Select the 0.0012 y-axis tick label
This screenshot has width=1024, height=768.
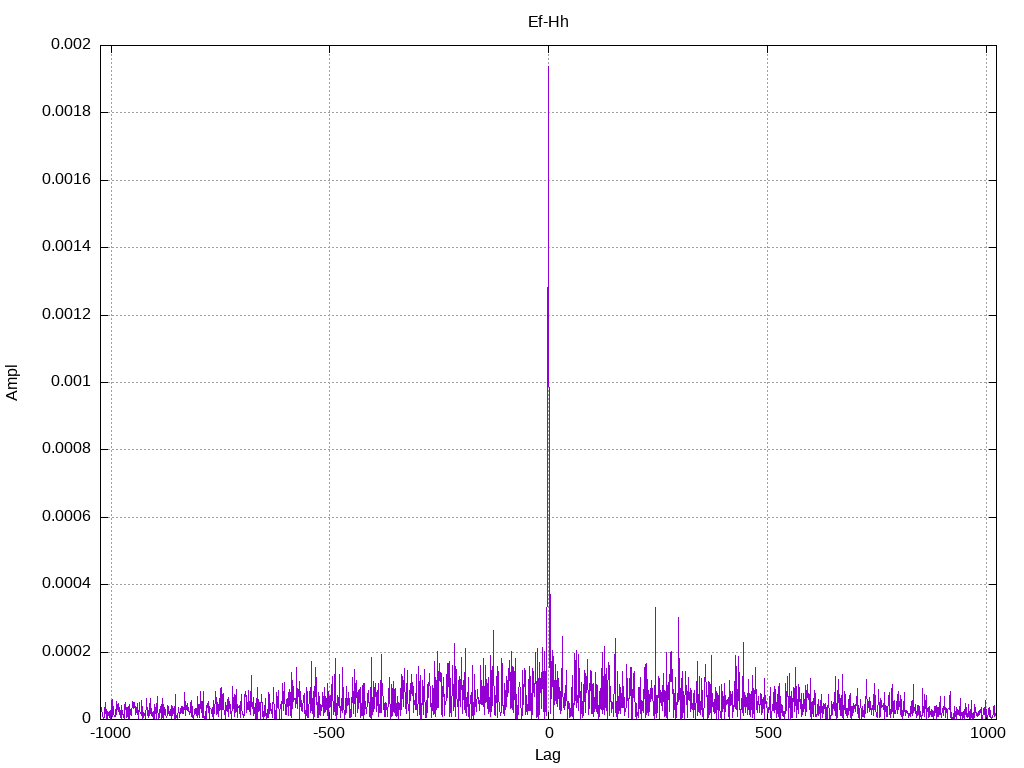point(66,315)
